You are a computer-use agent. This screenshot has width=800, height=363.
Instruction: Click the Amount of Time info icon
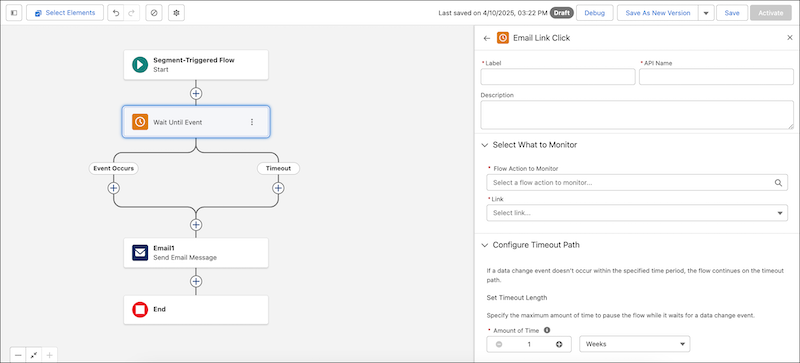[x=546, y=330]
